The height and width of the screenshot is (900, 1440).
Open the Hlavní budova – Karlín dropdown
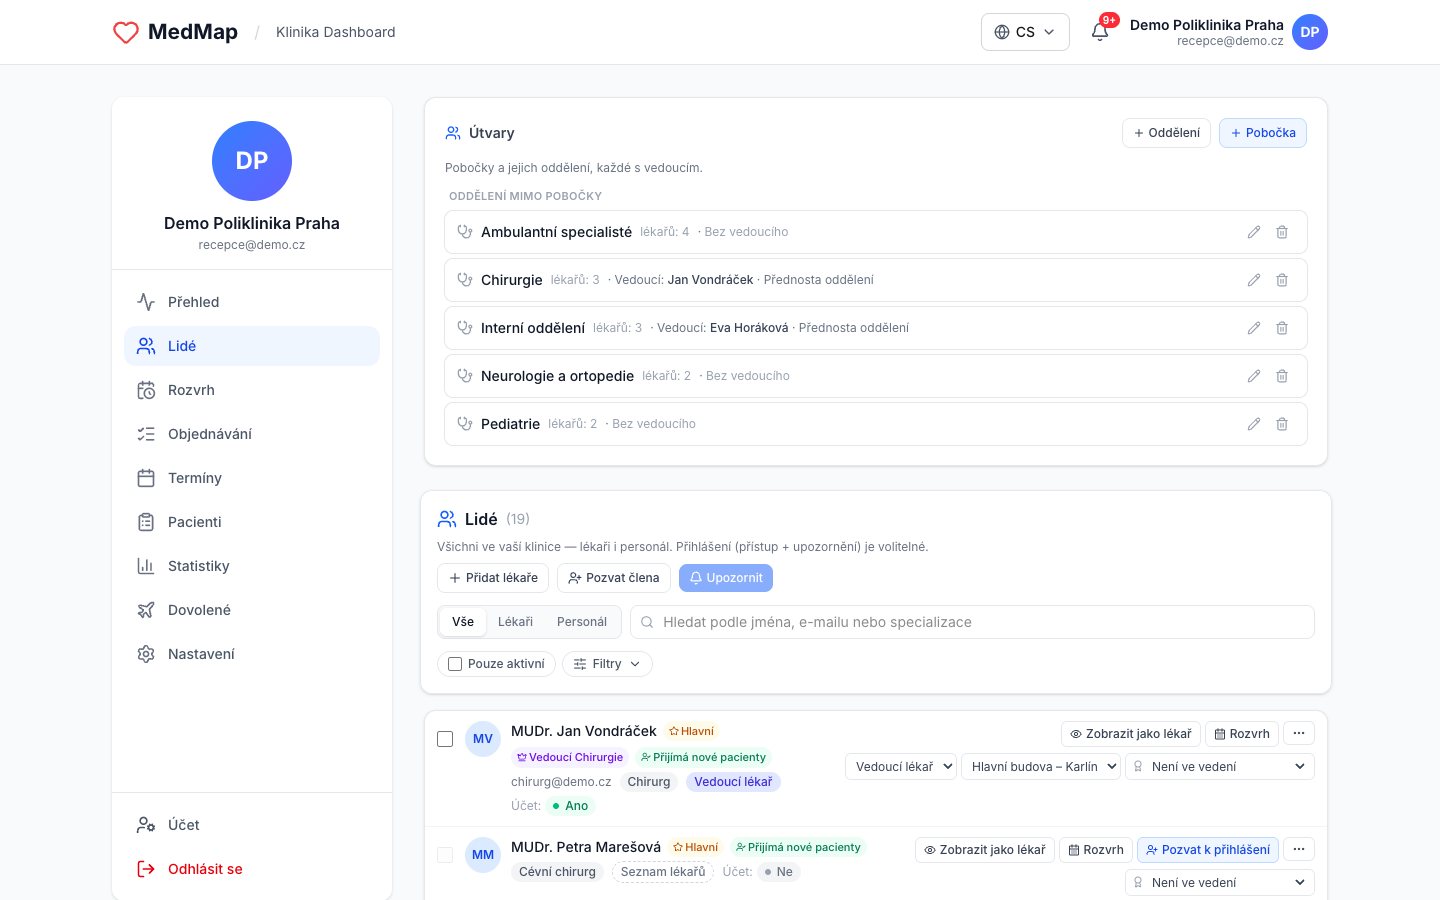pos(1041,767)
